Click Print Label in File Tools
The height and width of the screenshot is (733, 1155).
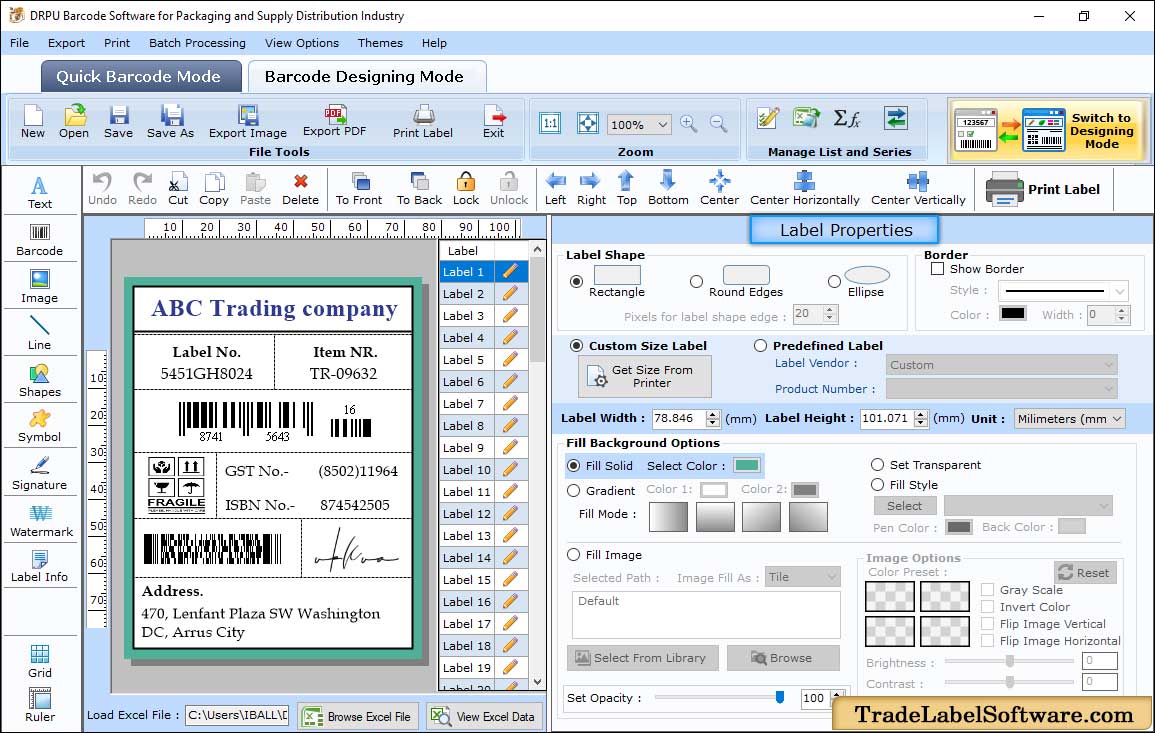pos(423,122)
